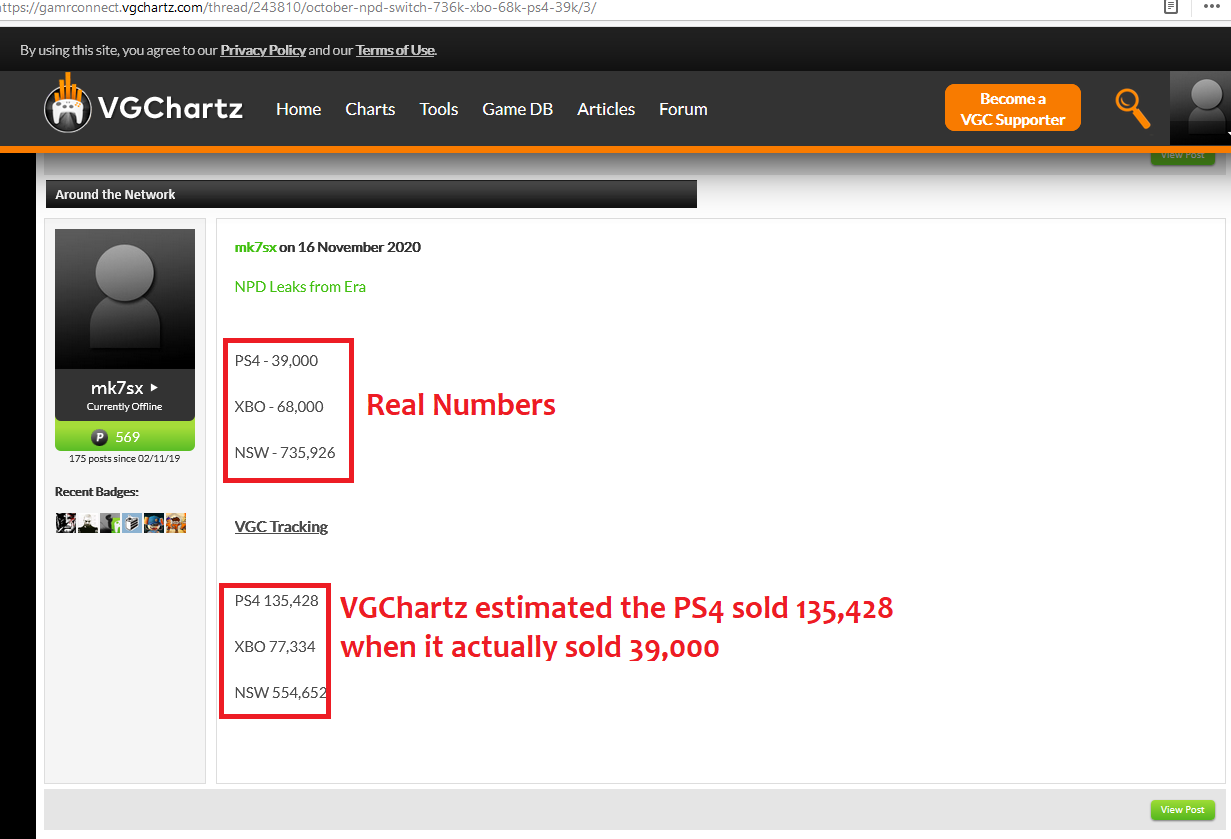This screenshot has width=1231, height=839.
Task: Click '175 posts since 02/11/19' text
Action: 125,458
